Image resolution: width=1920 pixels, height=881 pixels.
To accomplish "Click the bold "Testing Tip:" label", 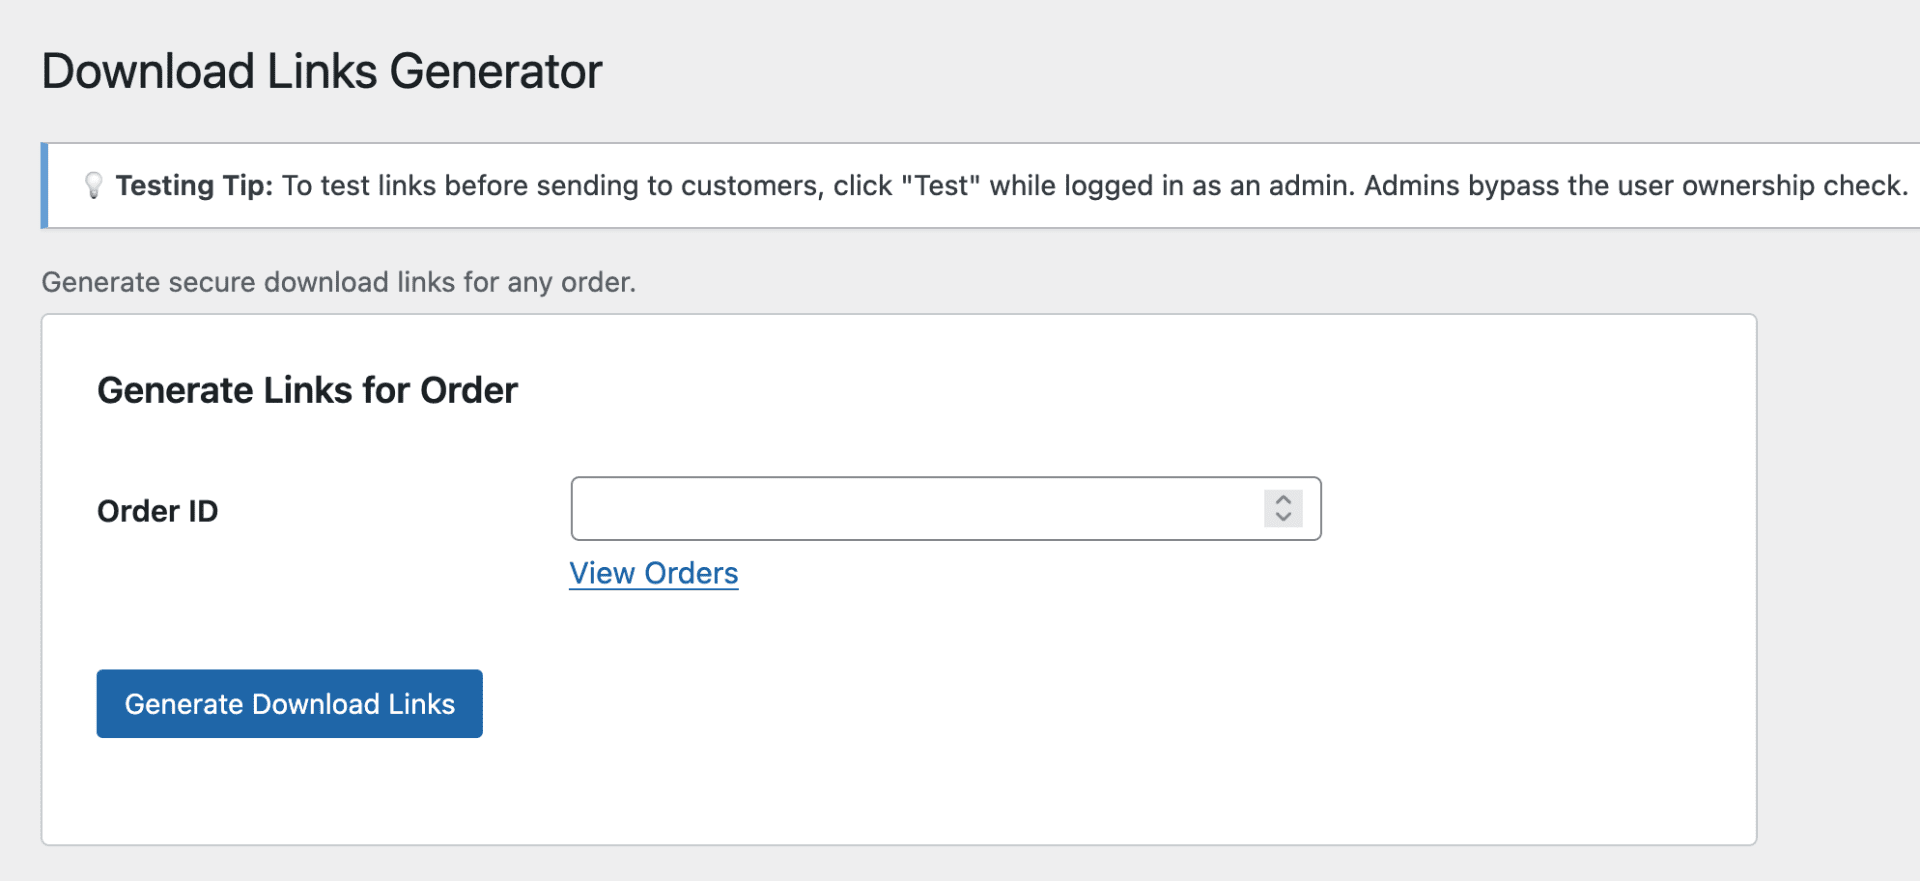I will click(x=194, y=186).
